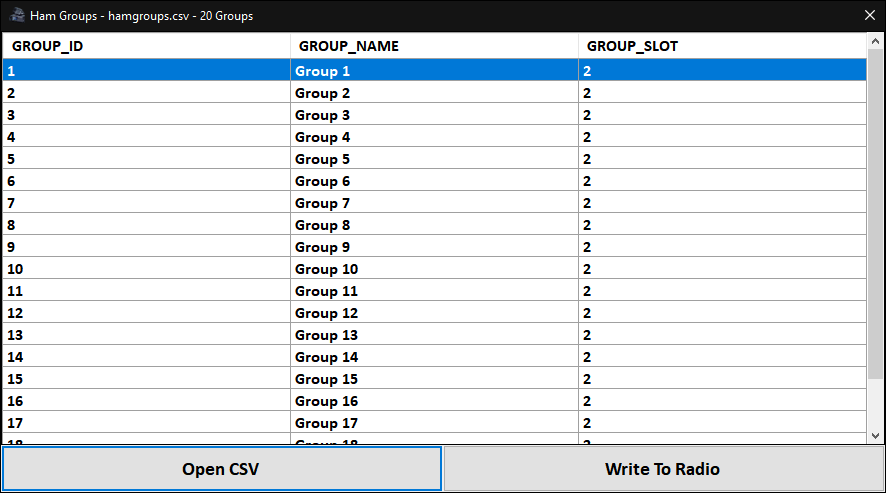The image size is (886, 493).
Task: Sort by GROUP_SLOT column header
Action: tap(723, 46)
